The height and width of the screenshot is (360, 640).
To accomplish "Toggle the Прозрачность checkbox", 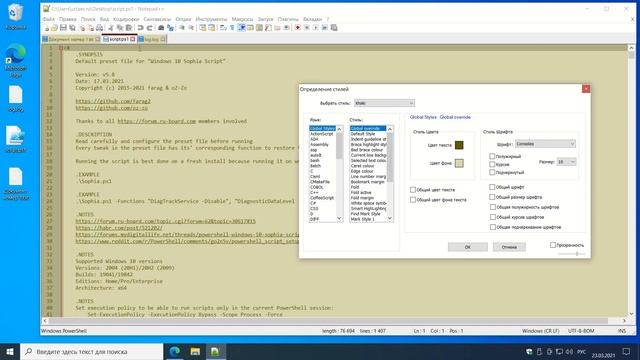I will 553,245.
